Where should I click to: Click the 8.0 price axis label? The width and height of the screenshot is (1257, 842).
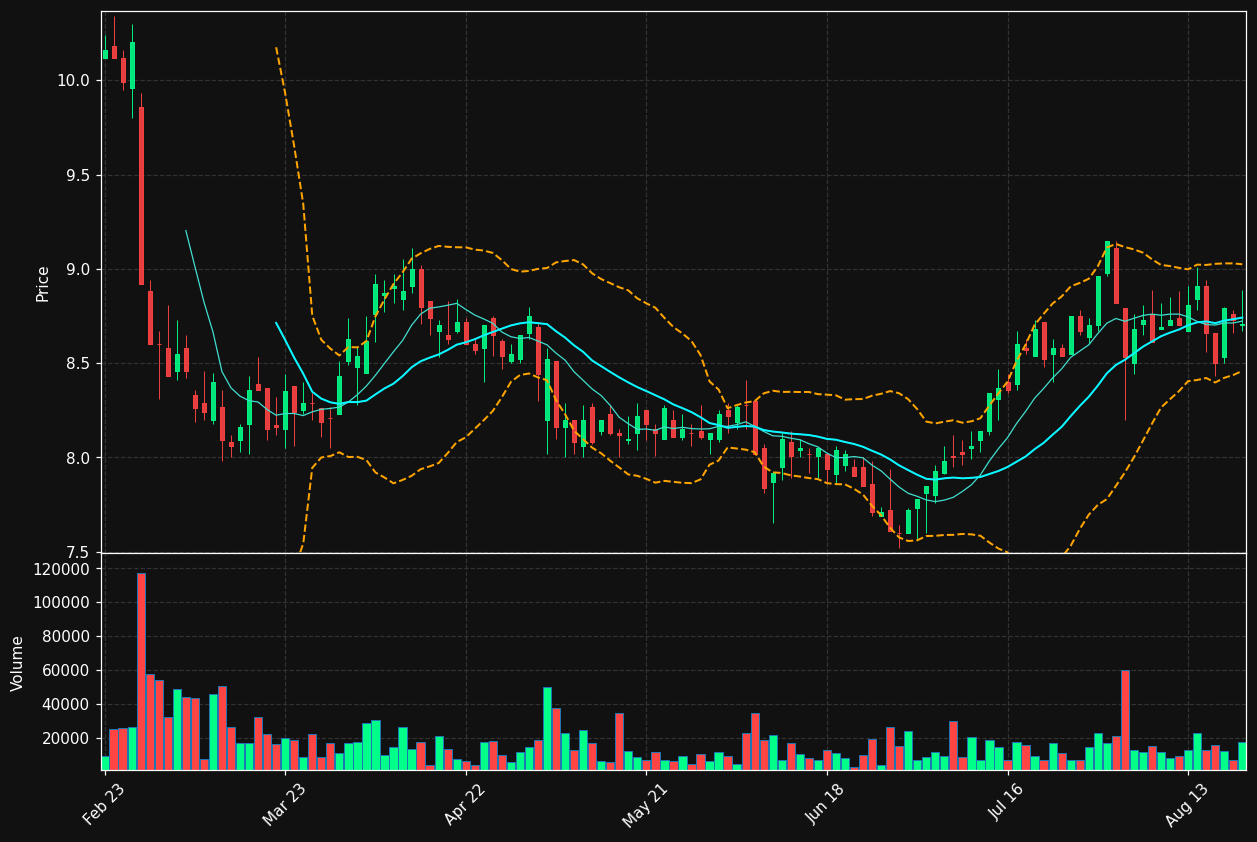[x=78, y=458]
